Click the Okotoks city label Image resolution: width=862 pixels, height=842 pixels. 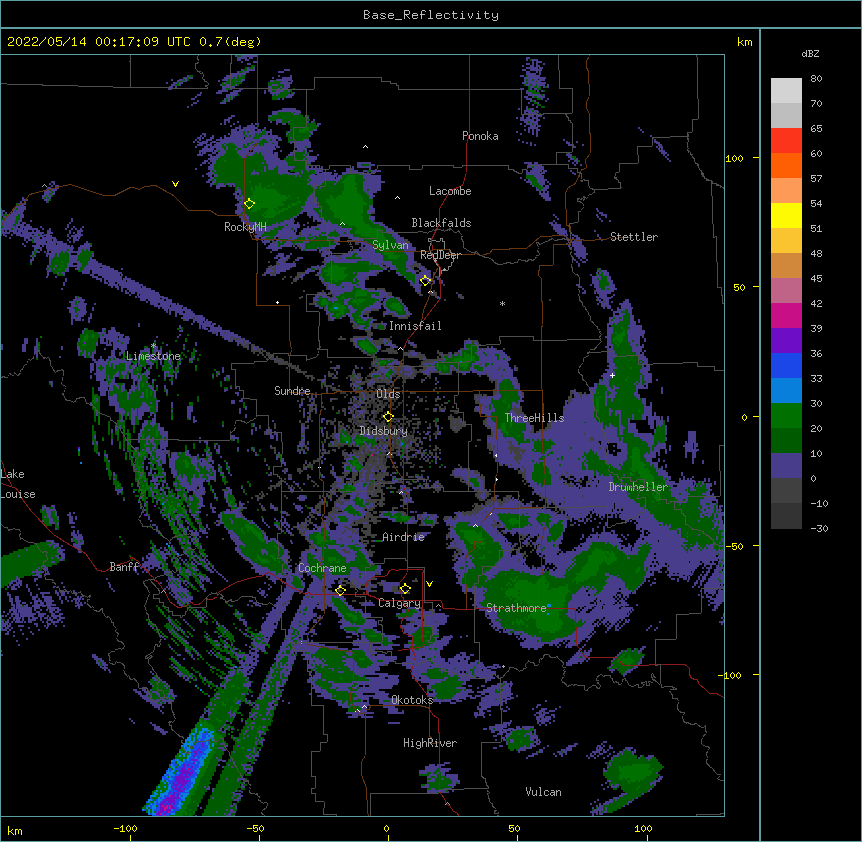pos(412,700)
